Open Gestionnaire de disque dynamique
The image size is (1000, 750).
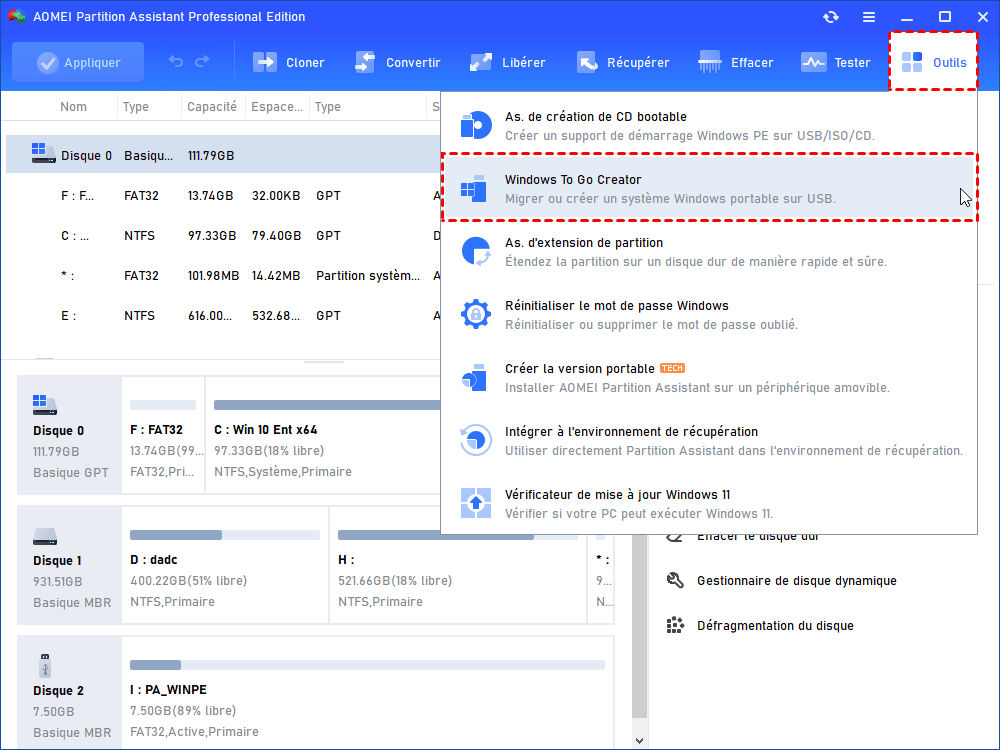[x=796, y=581]
